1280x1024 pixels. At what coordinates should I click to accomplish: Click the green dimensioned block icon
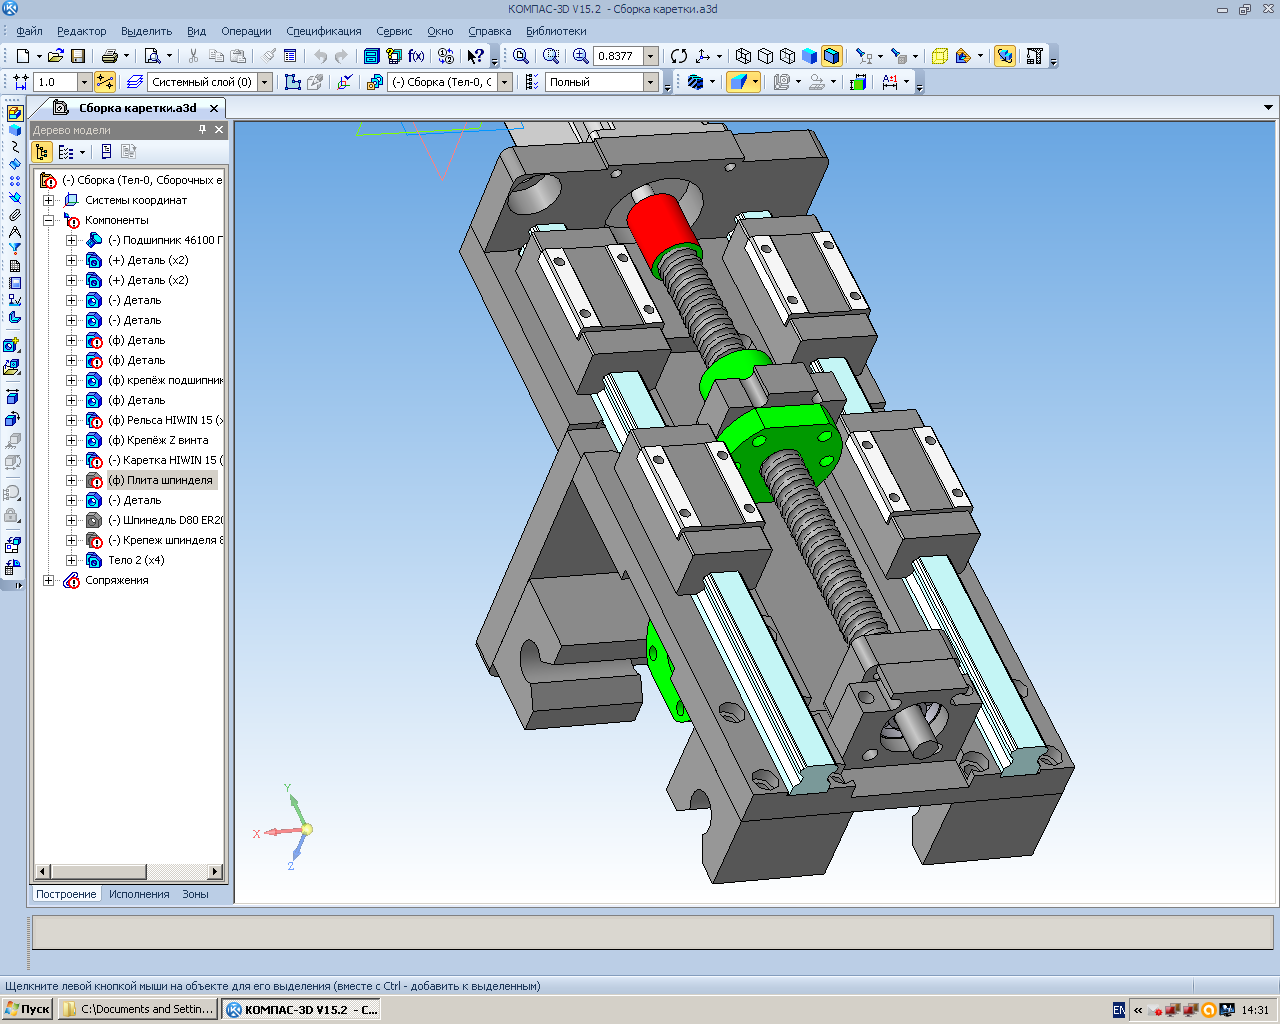point(858,82)
